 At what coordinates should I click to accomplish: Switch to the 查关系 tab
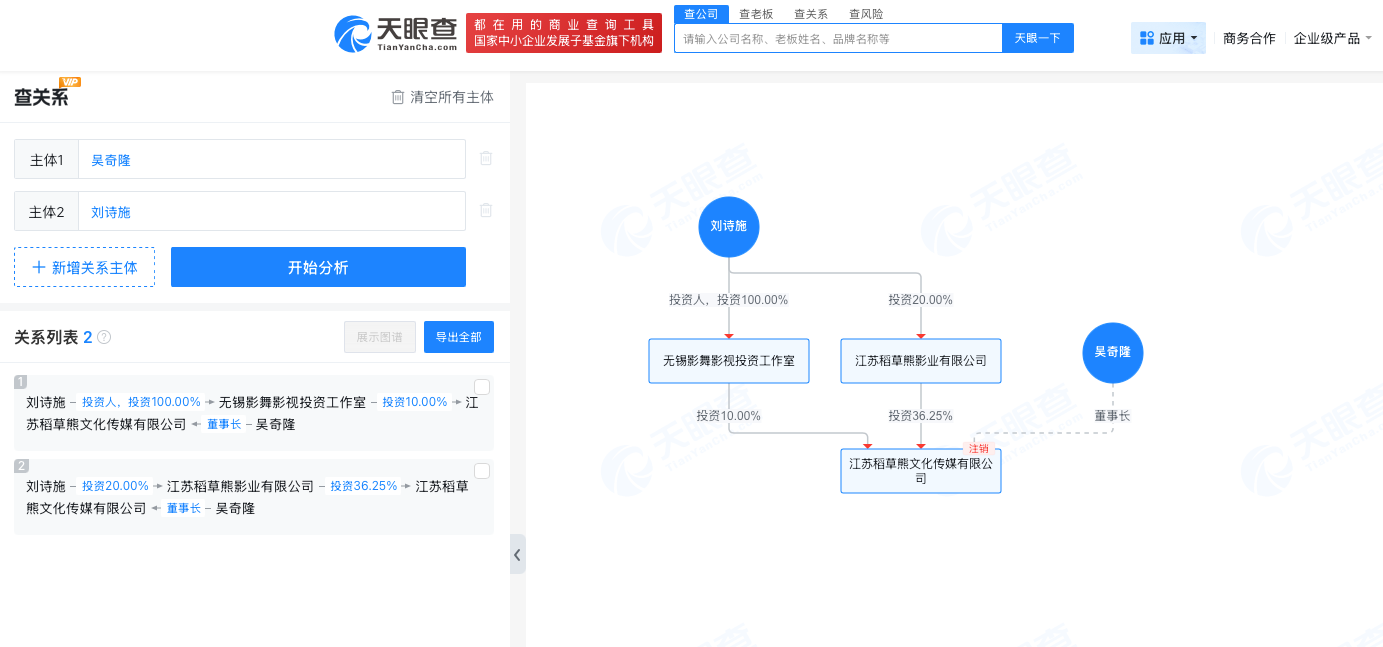coord(811,14)
